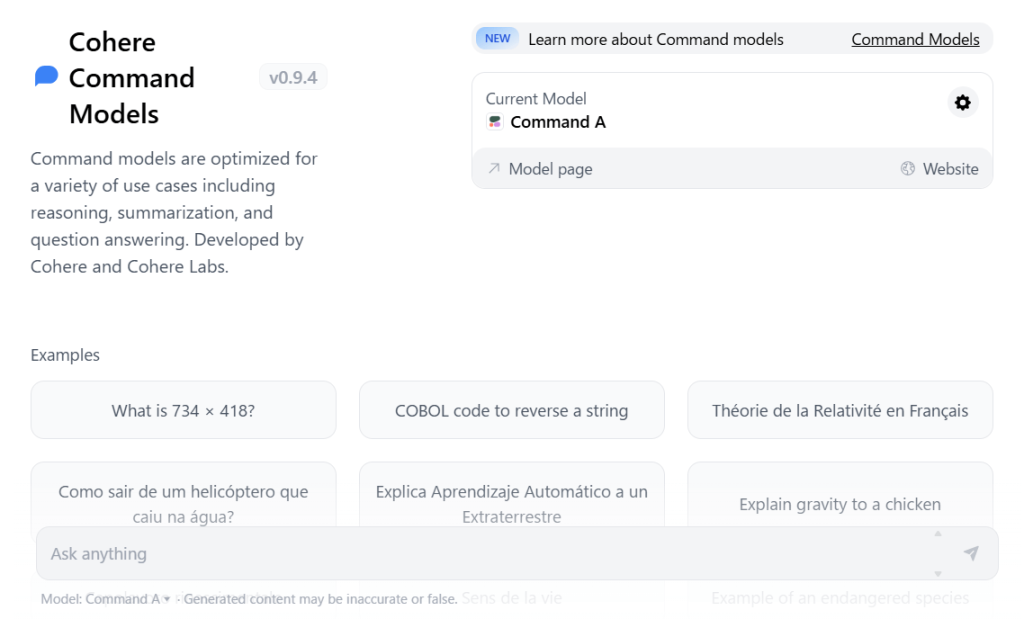Choose the COBOL code to reverse a string example
This screenshot has height=619, width=1024.
click(511, 410)
